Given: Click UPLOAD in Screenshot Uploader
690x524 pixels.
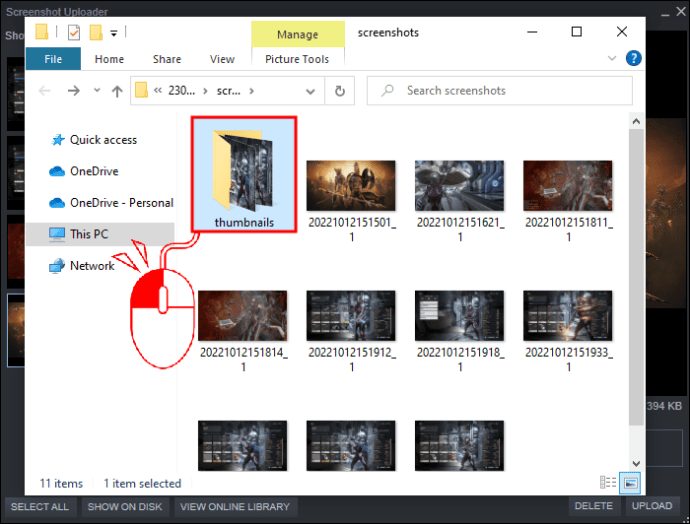Looking at the screenshot, I should 652,506.
